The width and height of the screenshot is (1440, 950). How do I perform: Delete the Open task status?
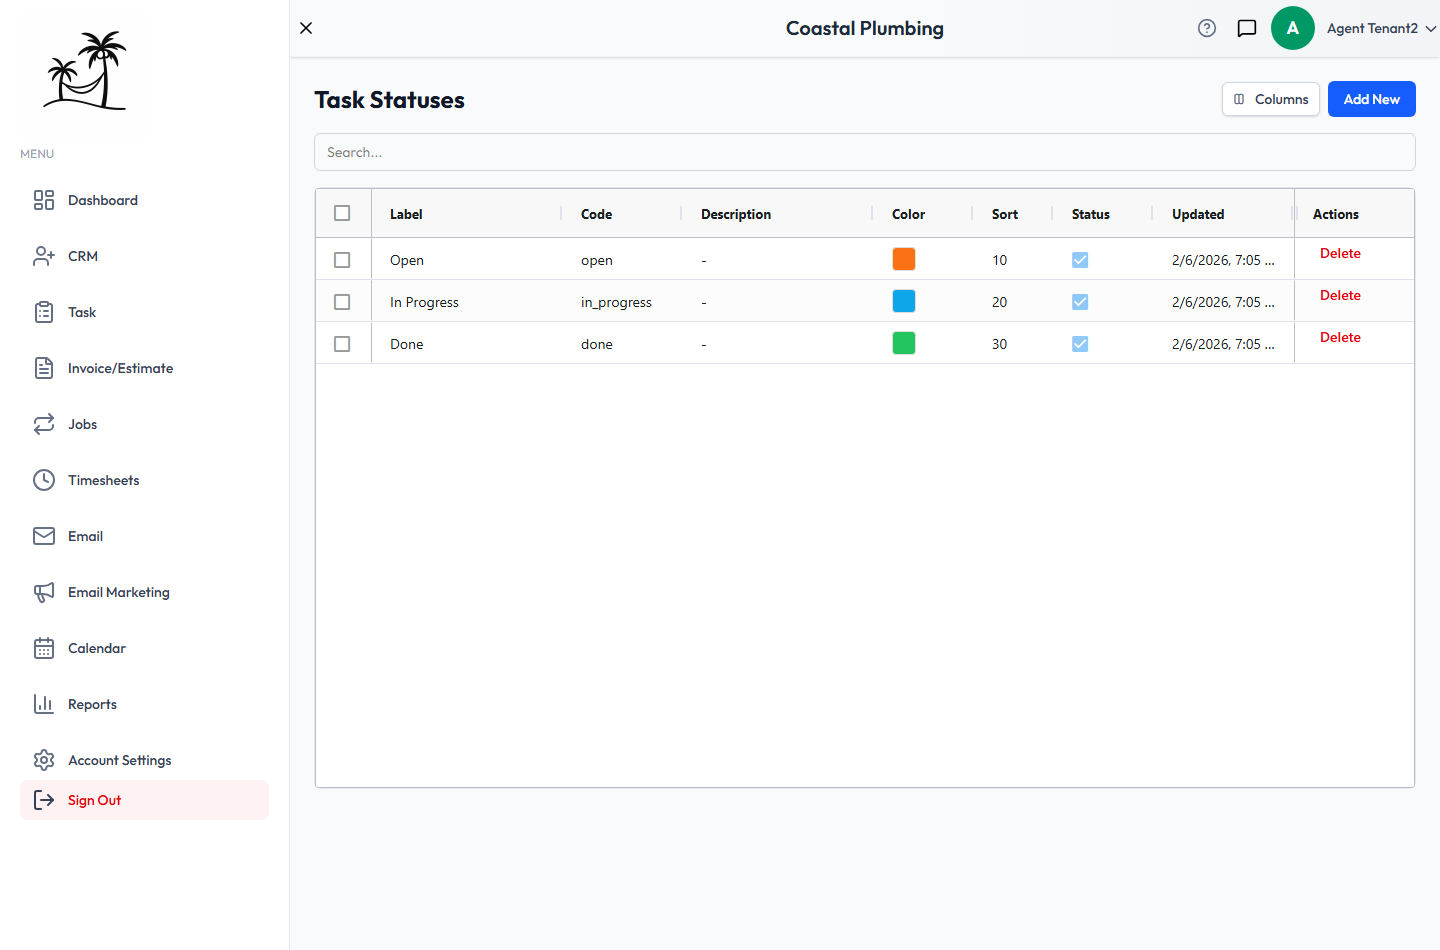[x=1340, y=253]
